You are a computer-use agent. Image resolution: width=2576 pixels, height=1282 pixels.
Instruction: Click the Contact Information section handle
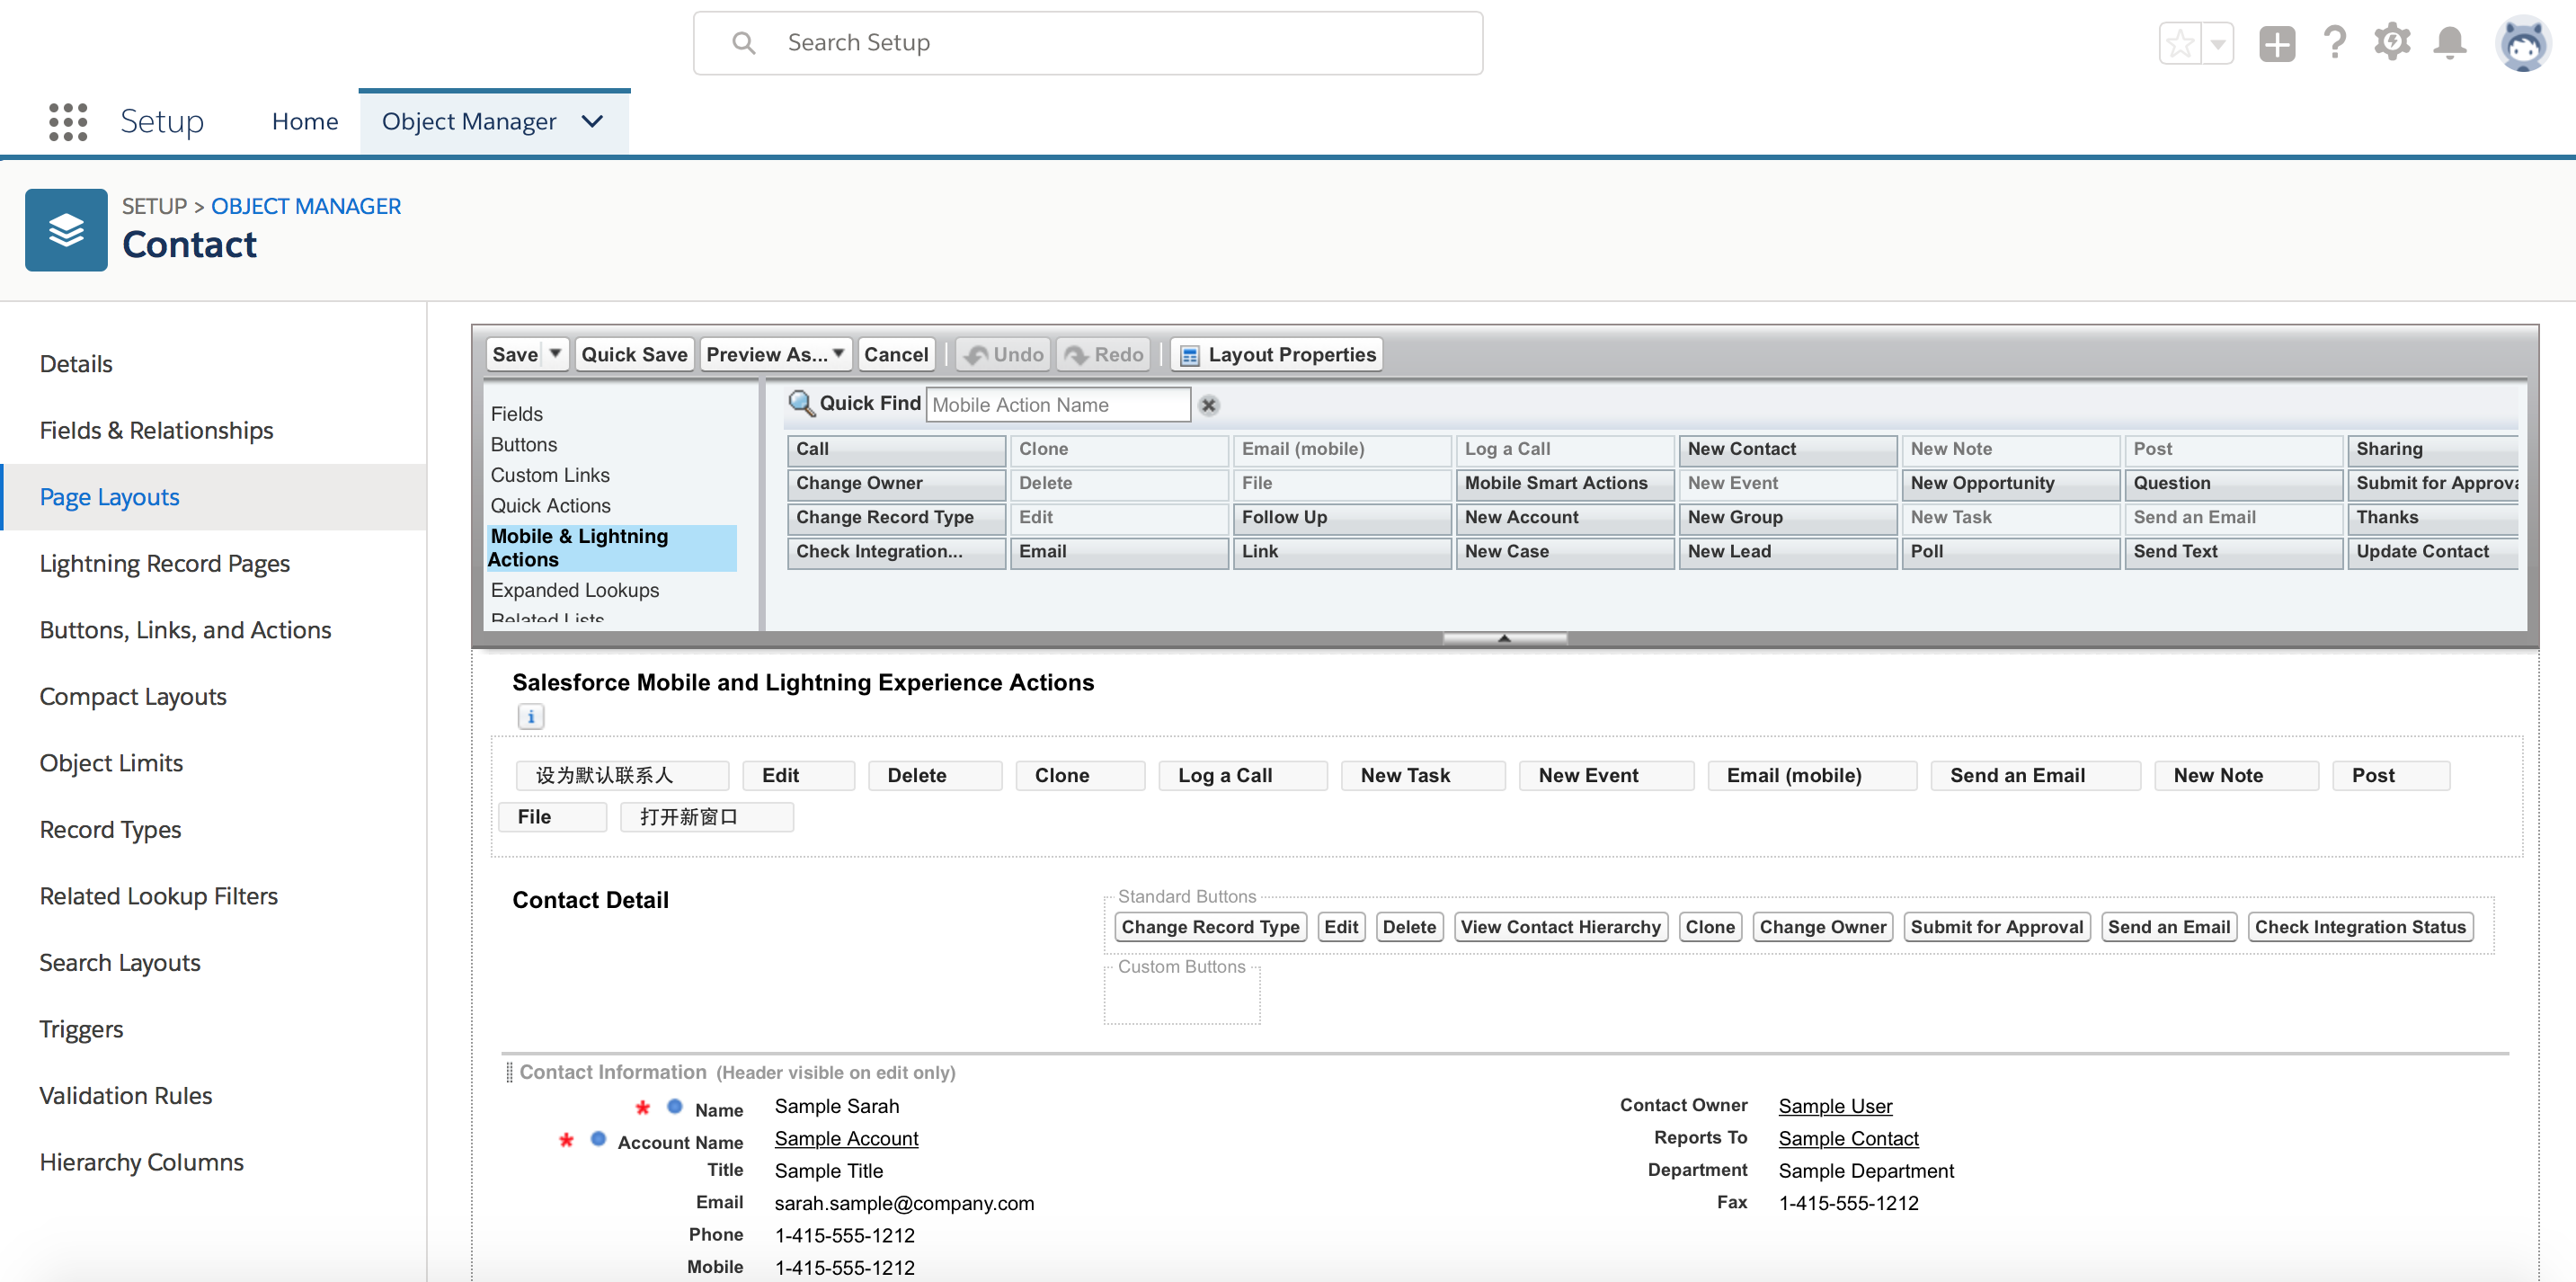coord(510,1072)
